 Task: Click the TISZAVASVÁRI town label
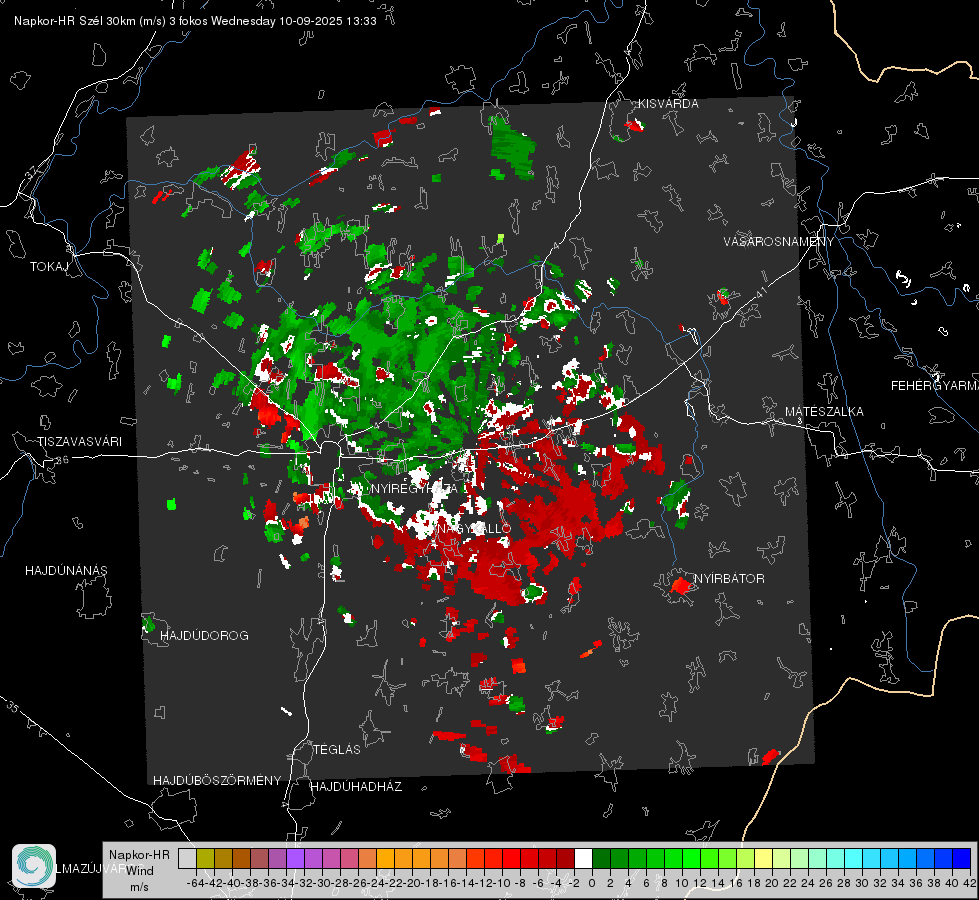(80, 442)
